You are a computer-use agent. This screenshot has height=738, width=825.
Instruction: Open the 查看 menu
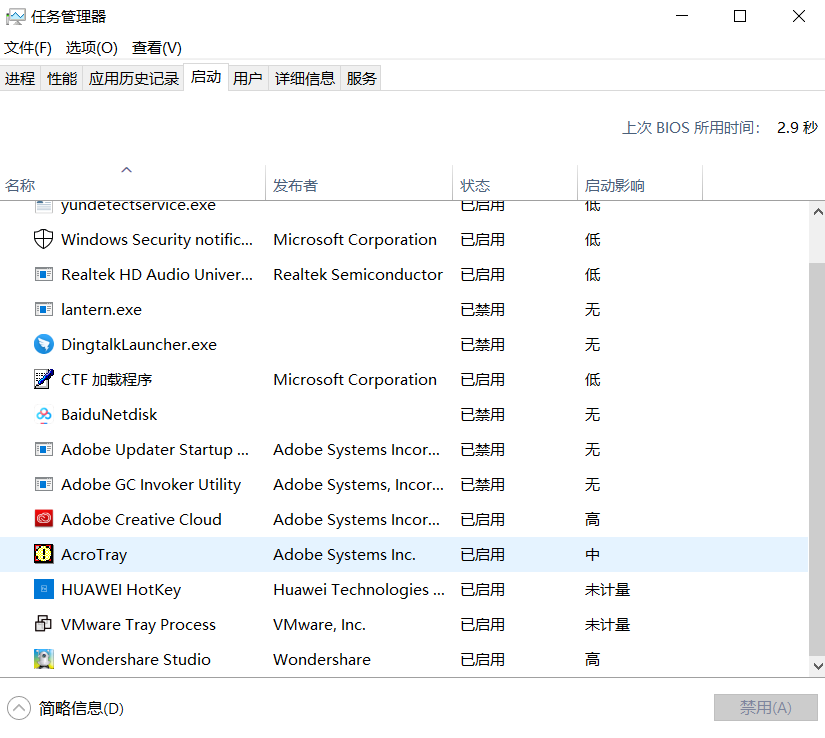click(155, 47)
